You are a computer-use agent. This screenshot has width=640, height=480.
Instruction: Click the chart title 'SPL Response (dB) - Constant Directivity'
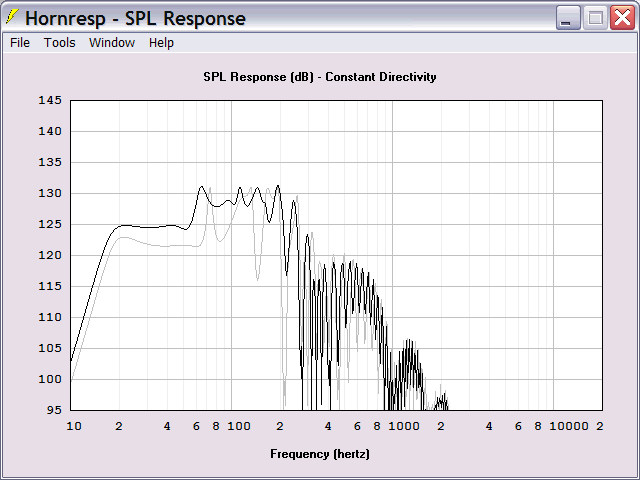click(320, 77)
